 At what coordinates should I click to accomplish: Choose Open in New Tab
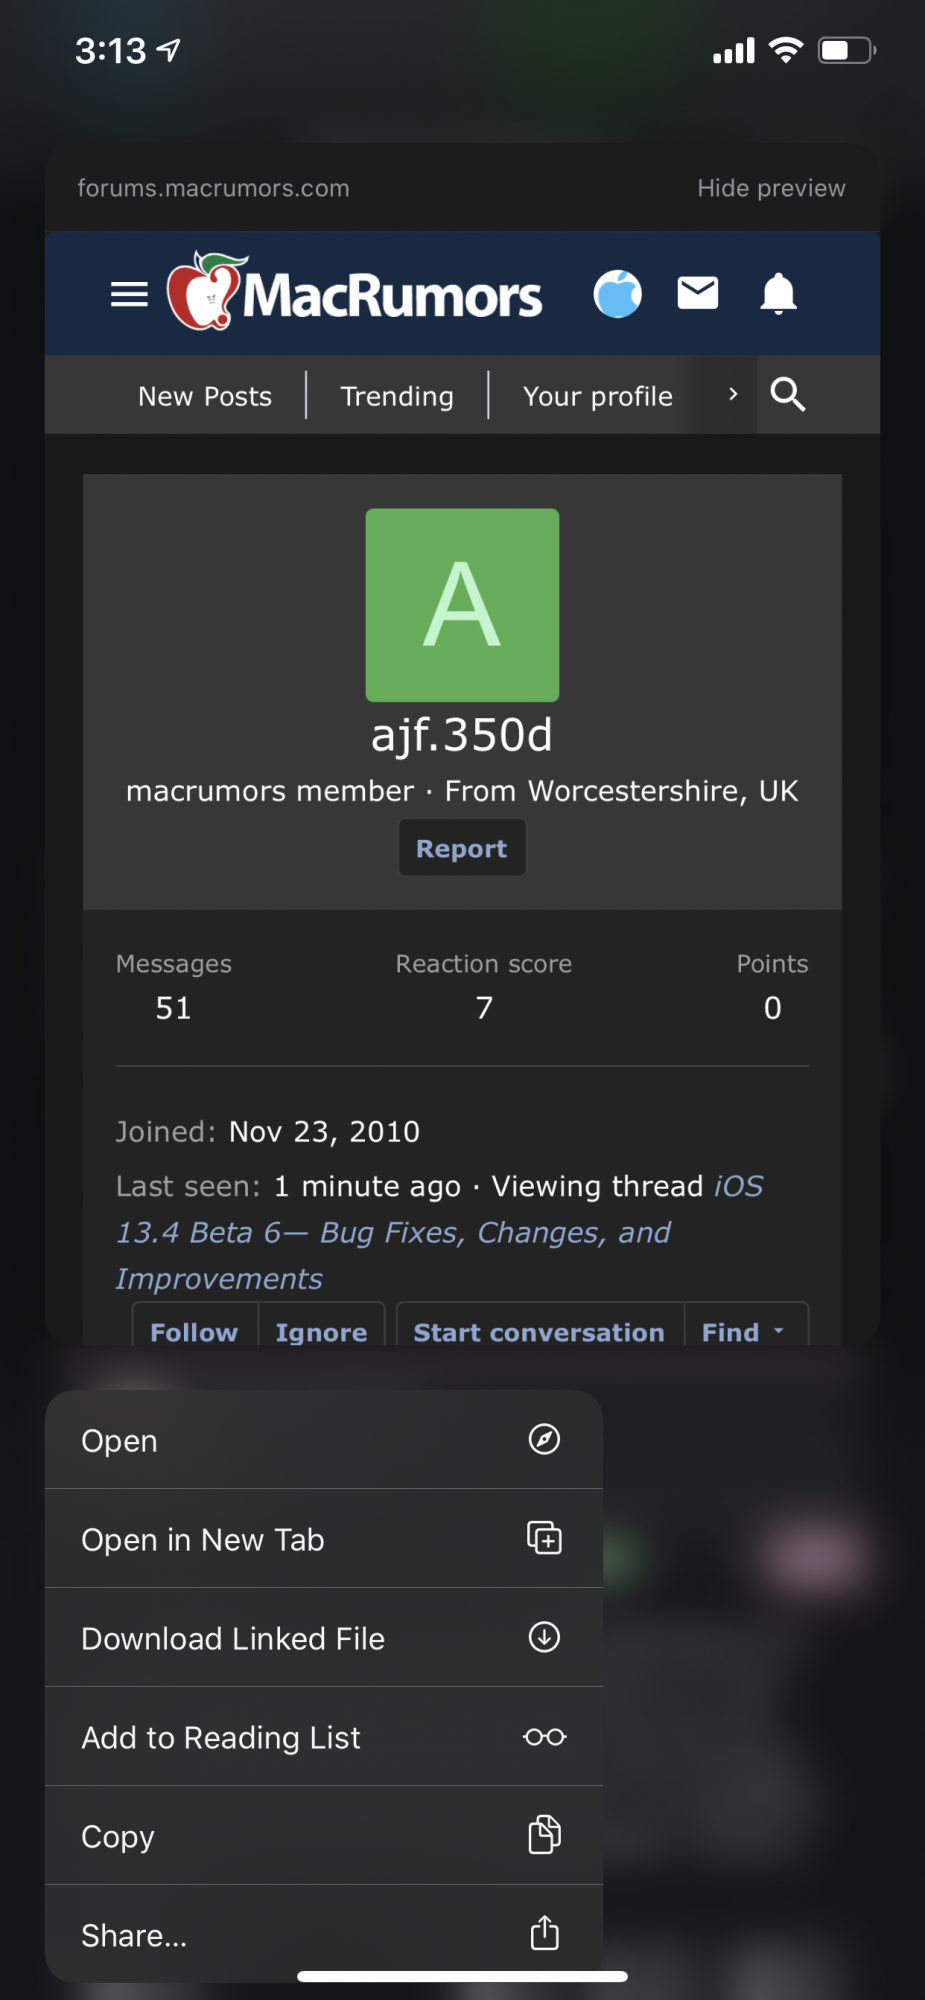pos(324,1539)
